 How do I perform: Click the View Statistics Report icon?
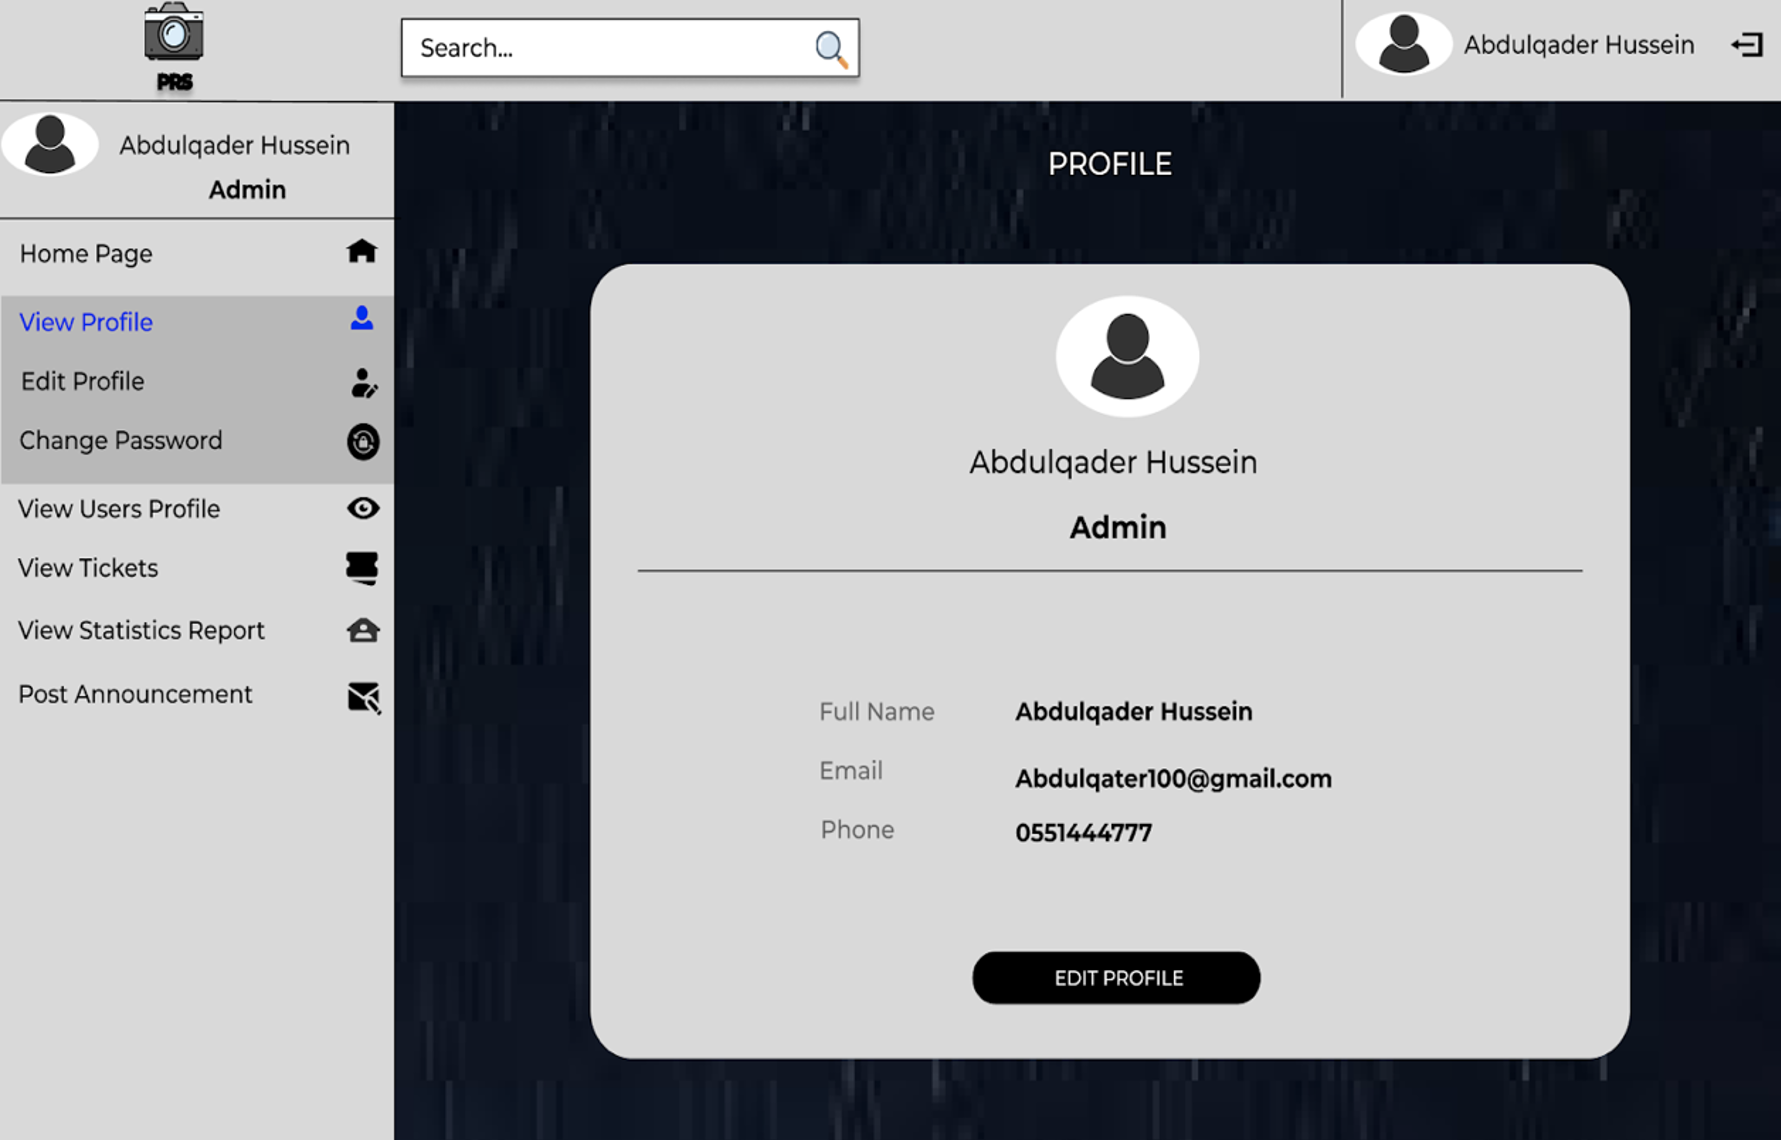(x=363, y=630)
